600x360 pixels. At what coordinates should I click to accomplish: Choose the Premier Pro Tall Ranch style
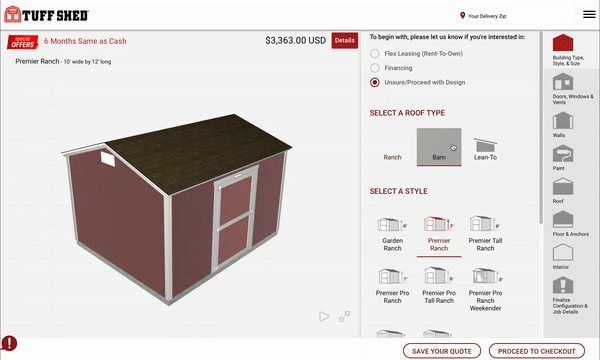click(439, 286)
